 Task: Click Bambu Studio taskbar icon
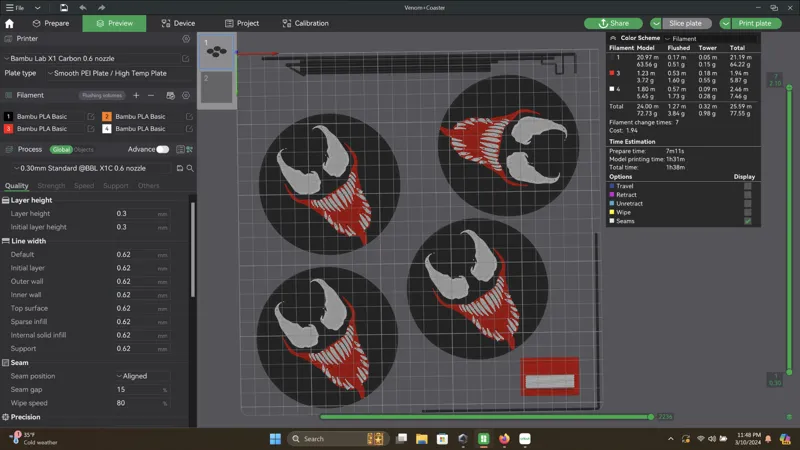point(483,439)
